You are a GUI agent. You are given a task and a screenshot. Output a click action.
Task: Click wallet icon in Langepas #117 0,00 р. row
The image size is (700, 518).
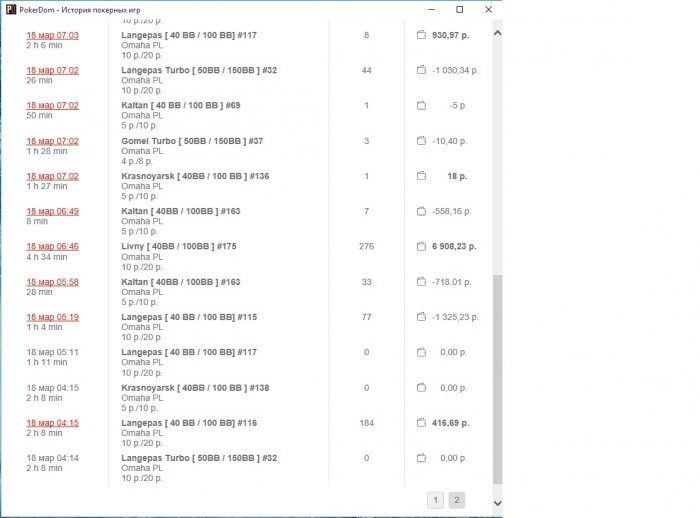coord(421,352)
